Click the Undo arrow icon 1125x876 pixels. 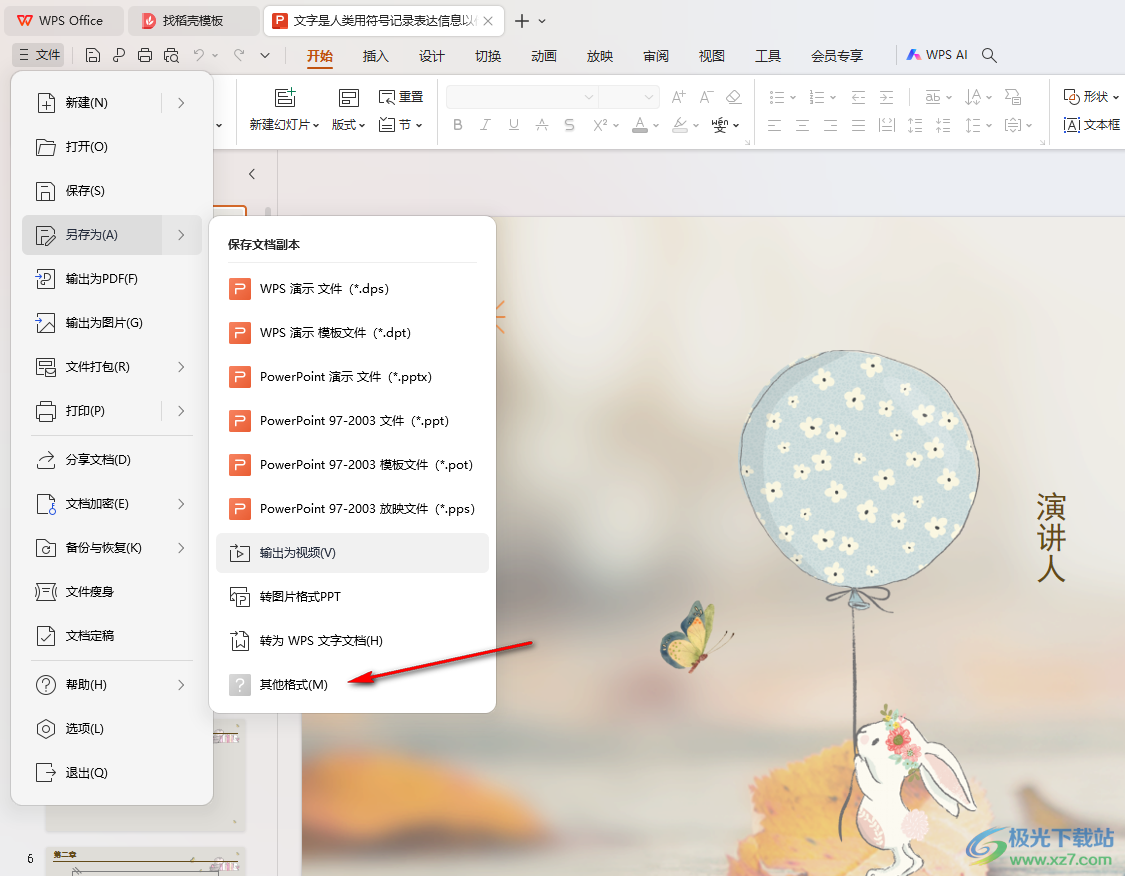[199, 55]
